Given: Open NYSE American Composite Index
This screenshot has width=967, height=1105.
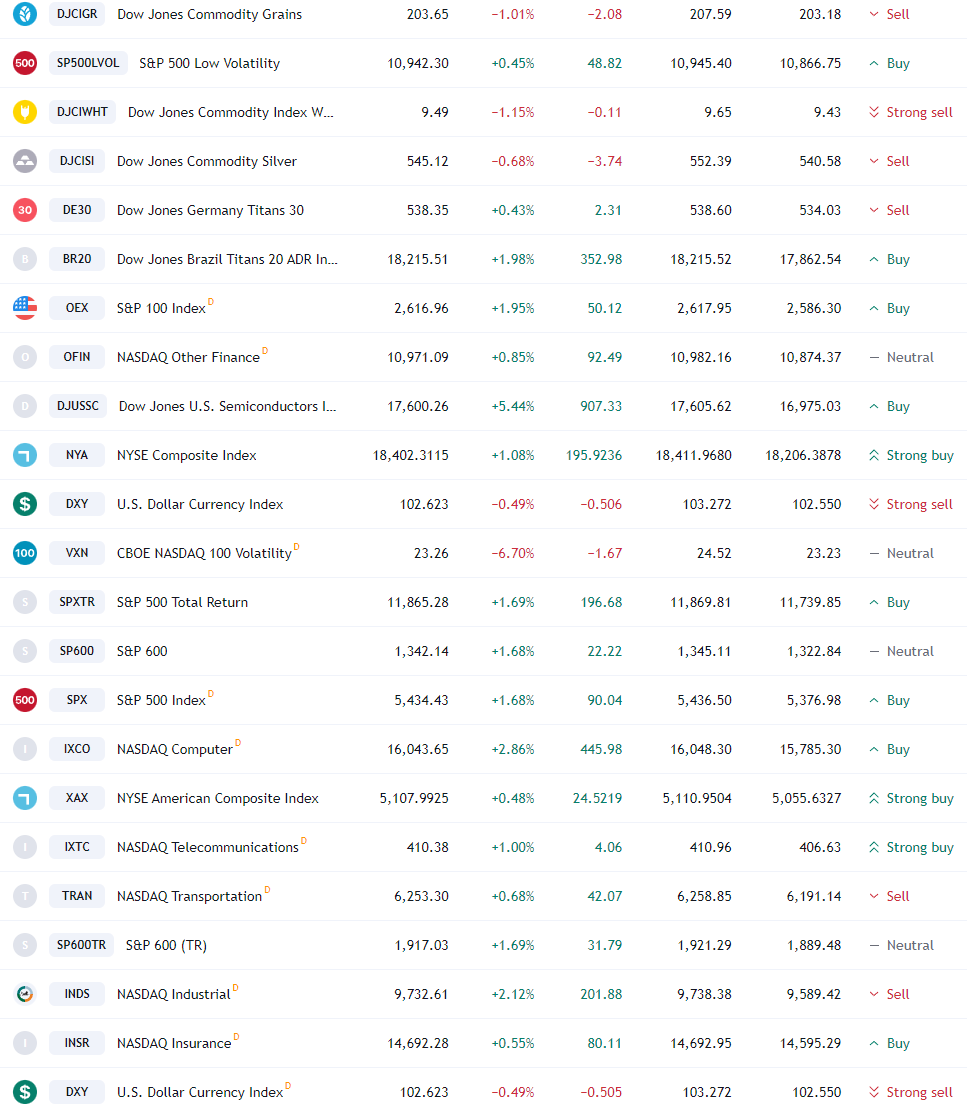Looking at the screenshot, I should coord(218,798).
